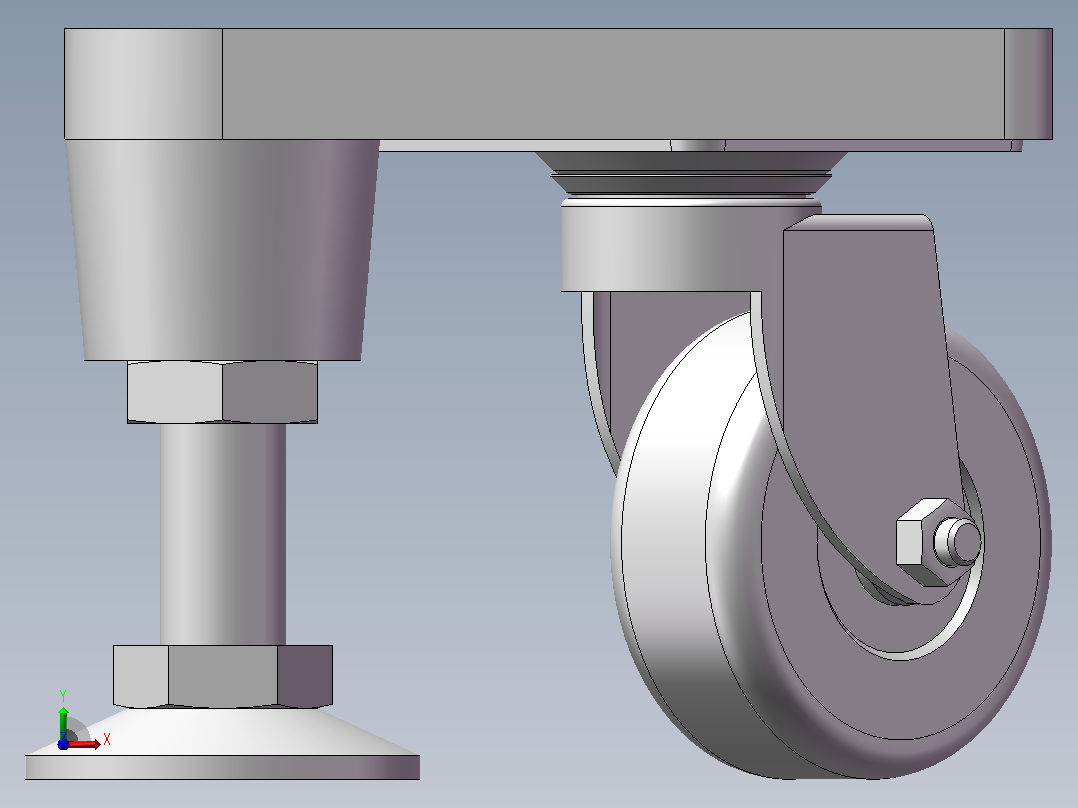The width and height of the screenshot is (1078, 808).
Task: Select the lower hex nut above the foot pad
Action: click(223, 677)
